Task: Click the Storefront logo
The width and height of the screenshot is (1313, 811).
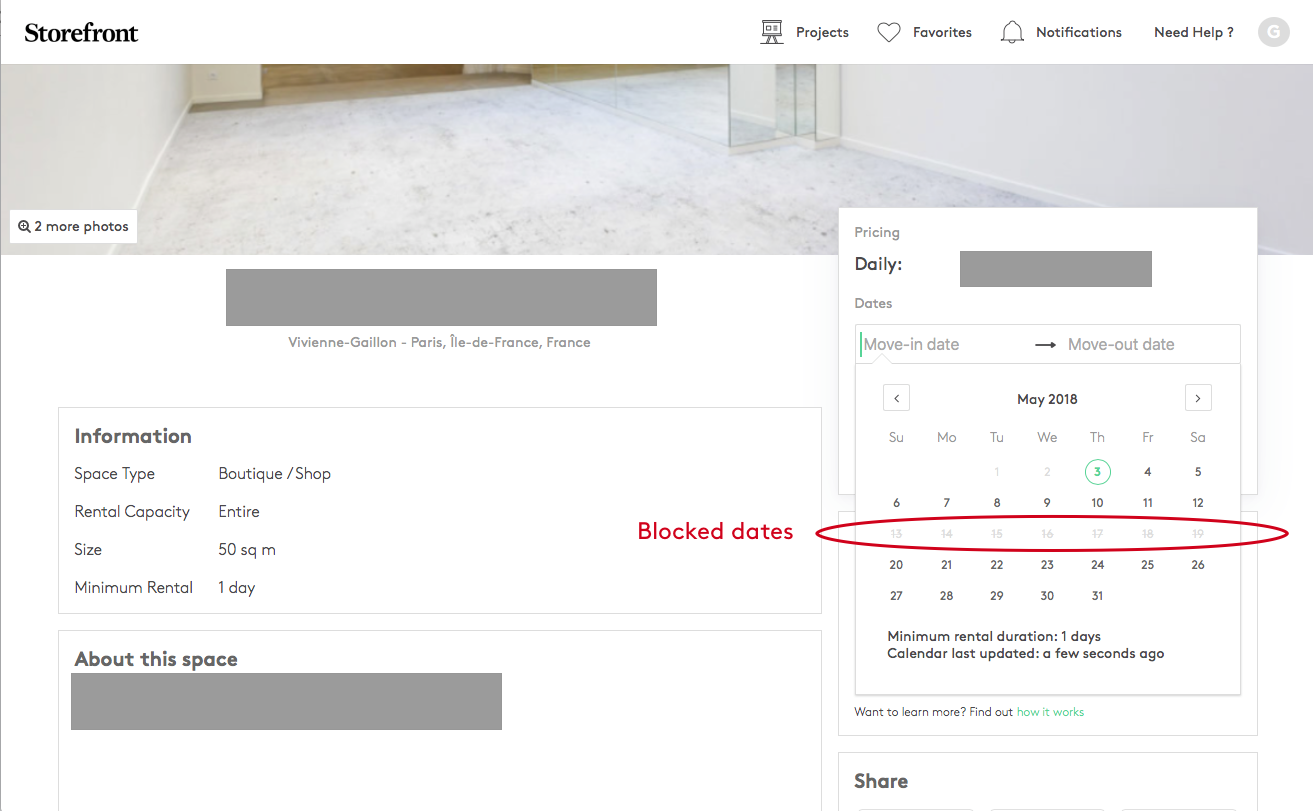Action: click(81, 32)
